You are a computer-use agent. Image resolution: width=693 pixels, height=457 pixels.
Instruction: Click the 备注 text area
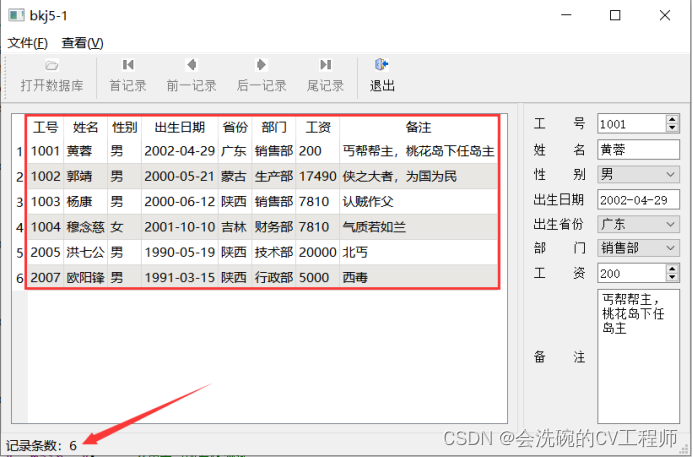(x=638, y=356)
